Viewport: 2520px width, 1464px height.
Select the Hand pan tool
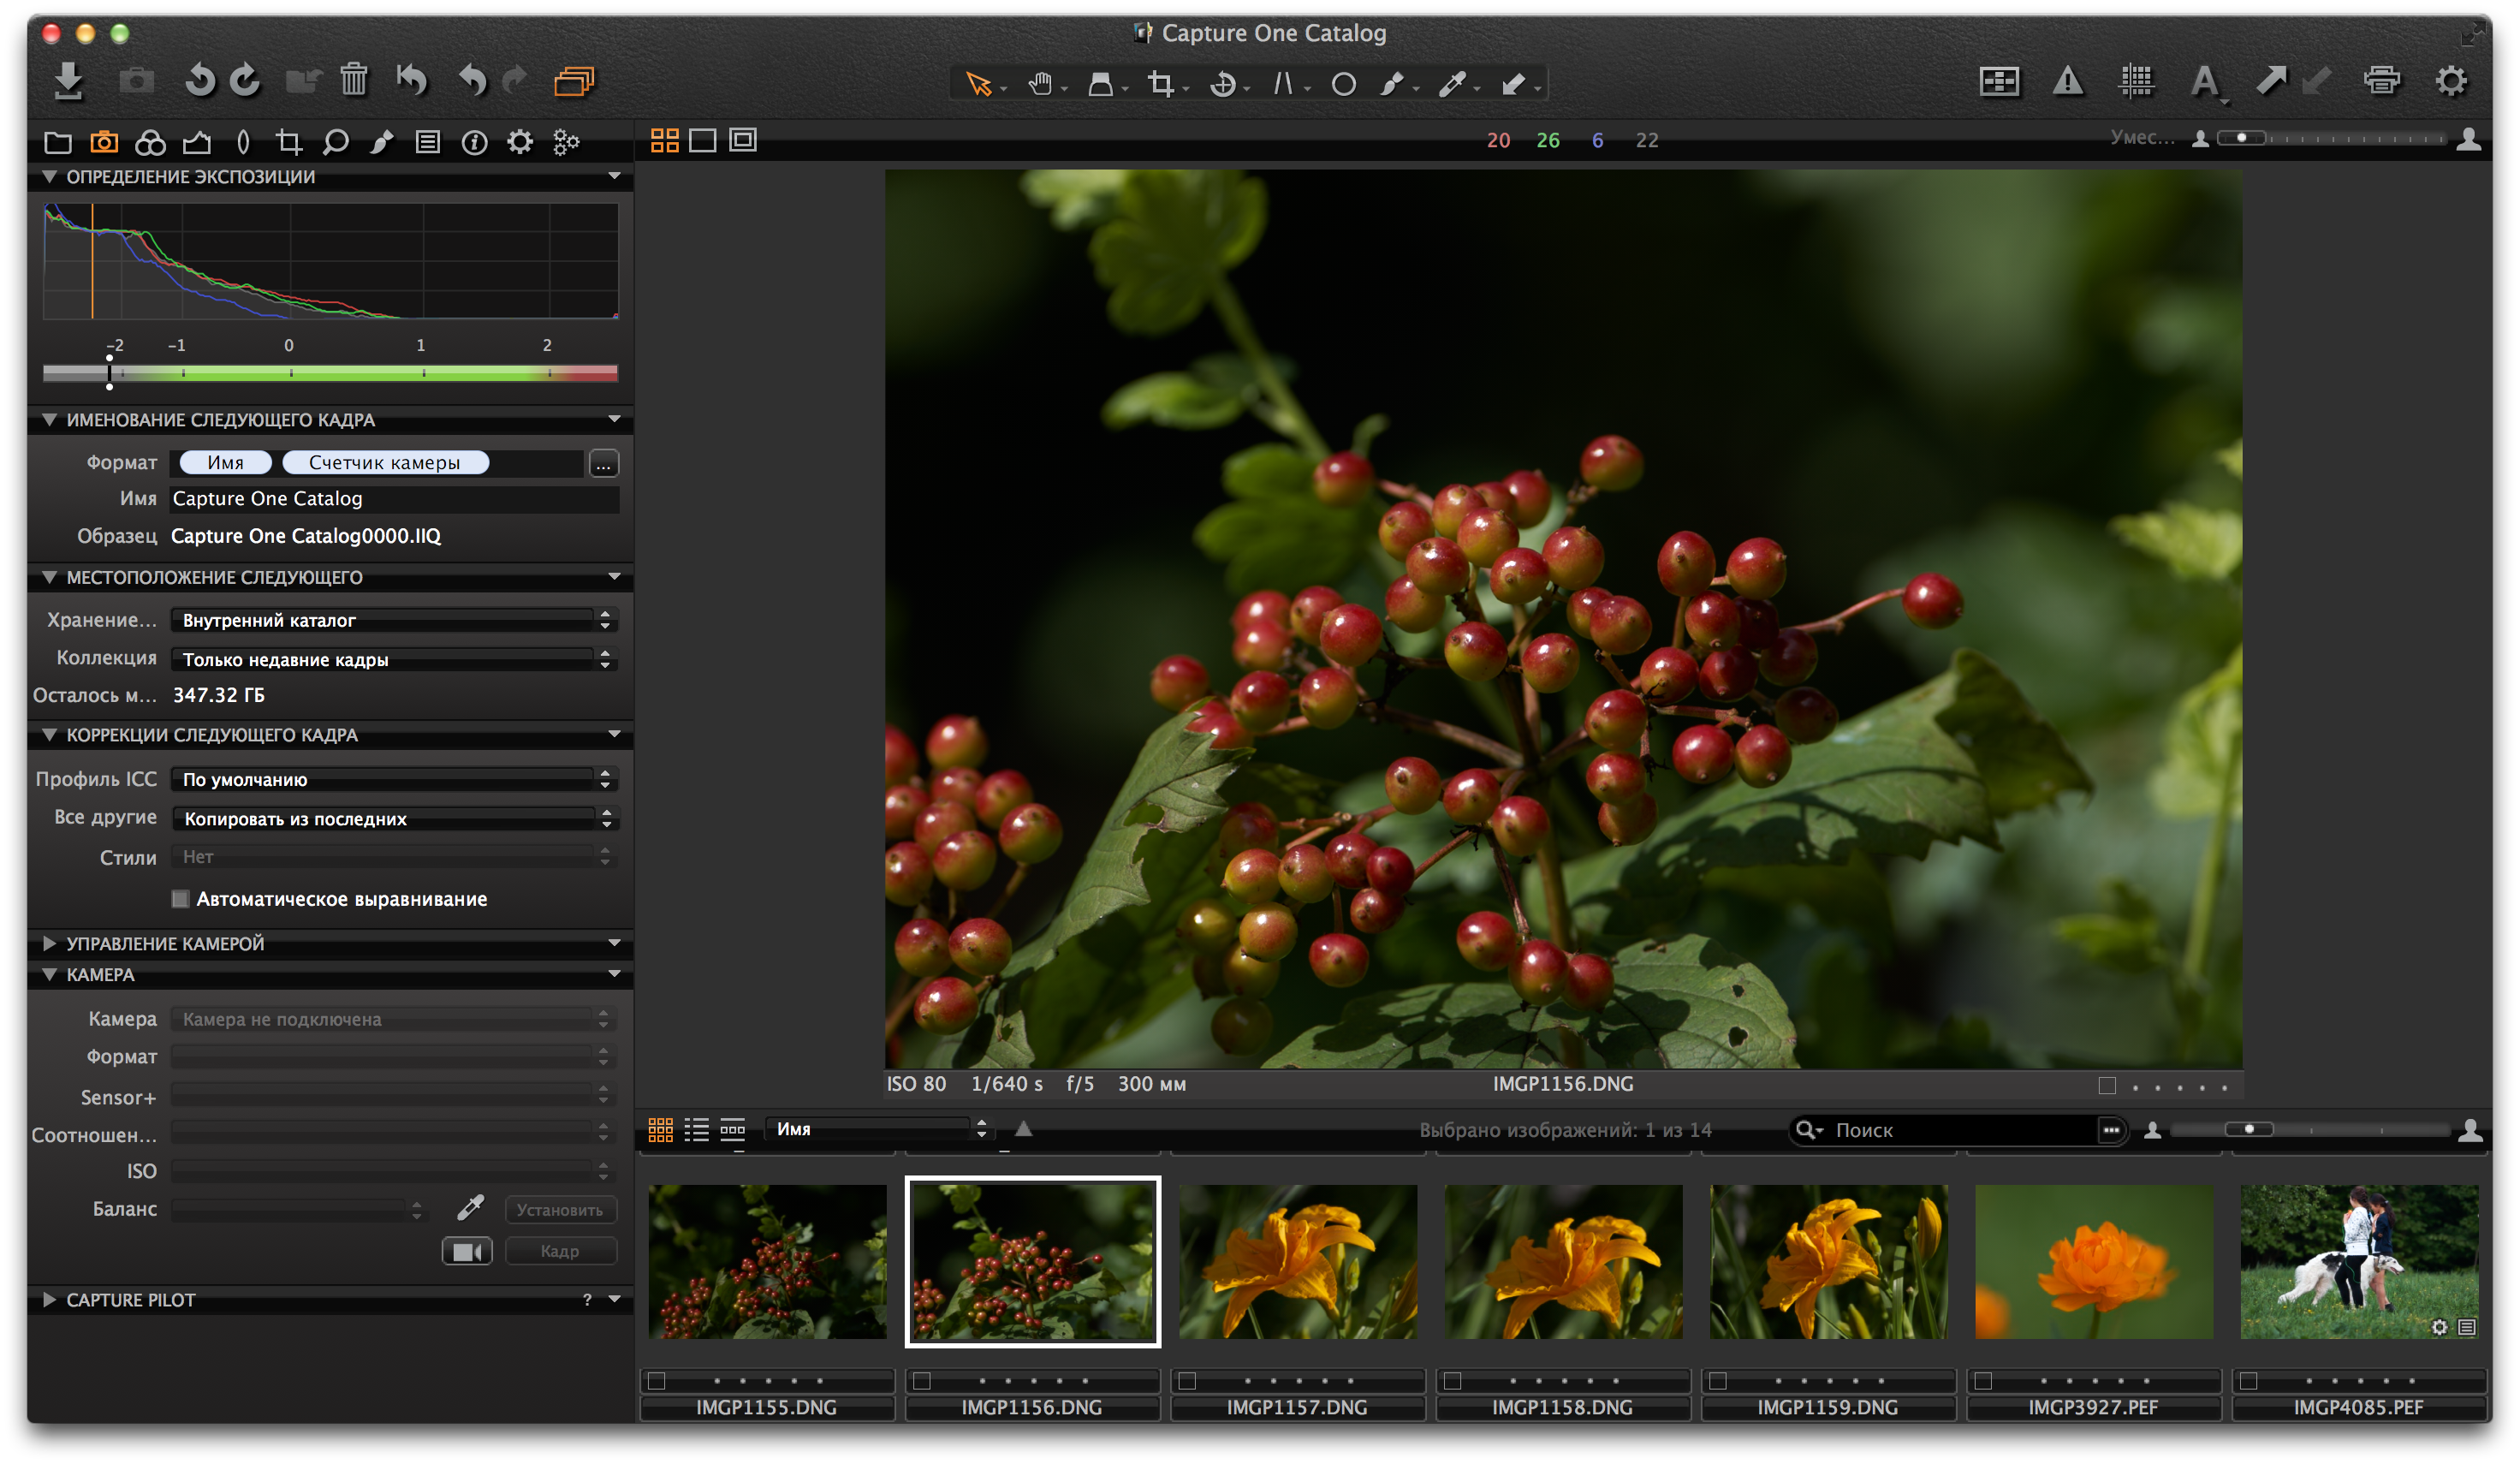[1040, 84]
